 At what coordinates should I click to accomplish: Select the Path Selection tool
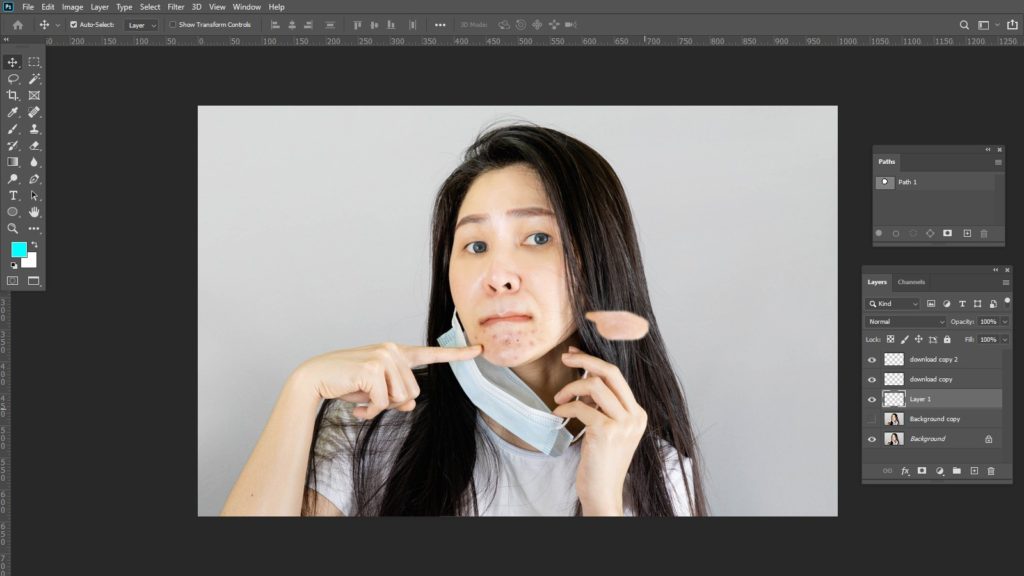[x=34, y=195]
